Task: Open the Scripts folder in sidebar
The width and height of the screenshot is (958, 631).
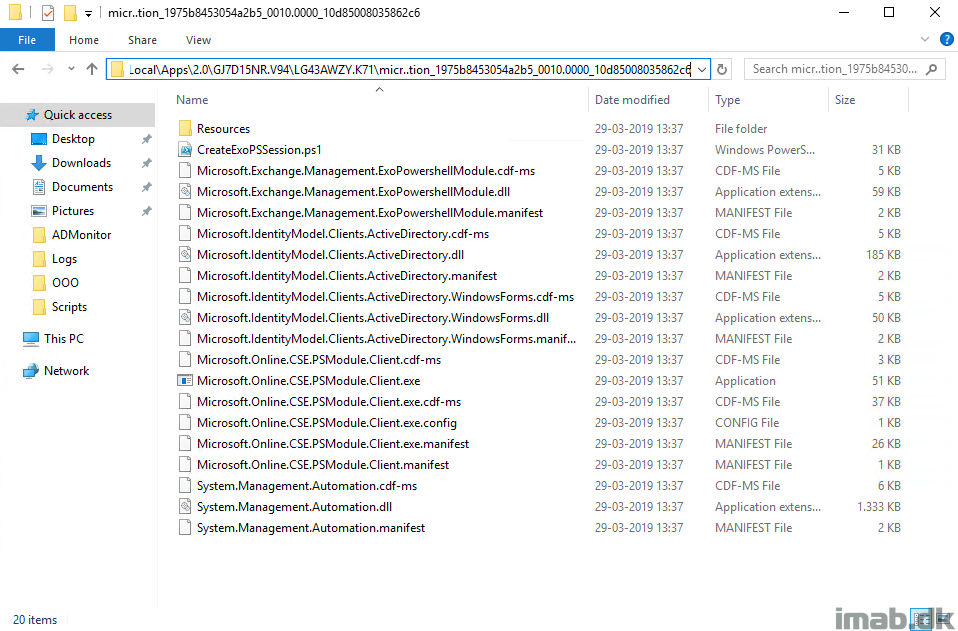Action: click(x=69, y=307)
